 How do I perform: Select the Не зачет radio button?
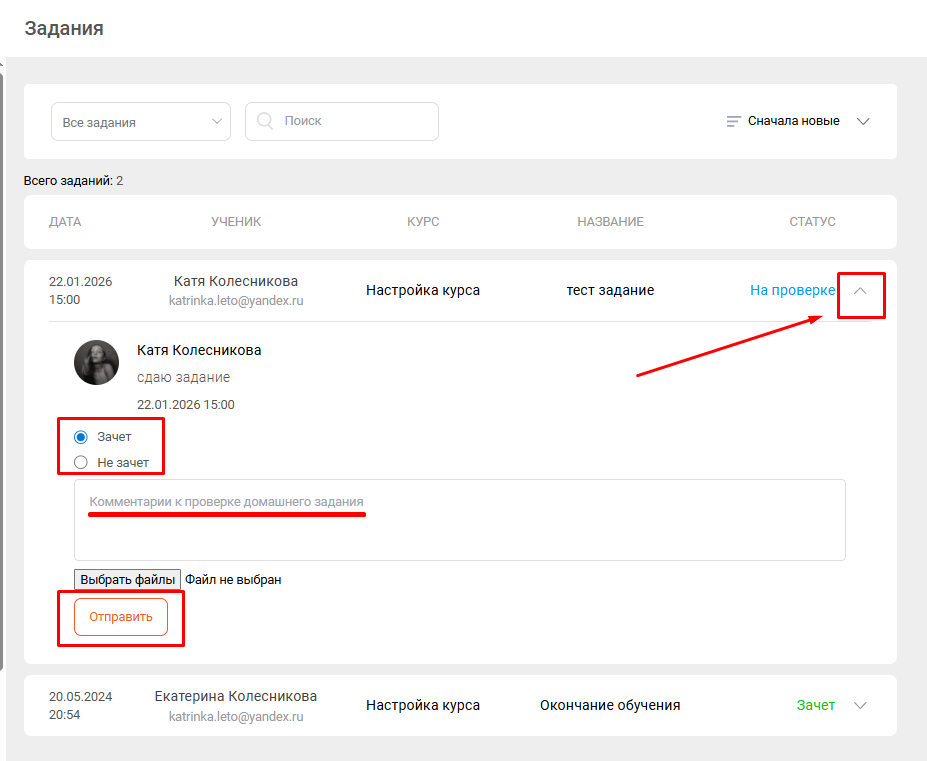pos(81,463)
